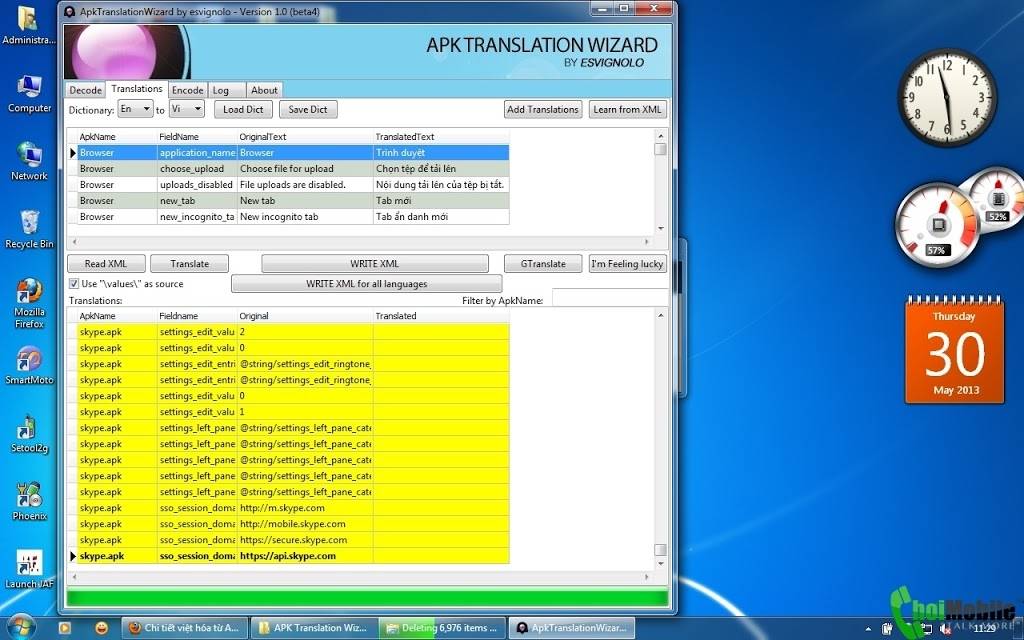Click the WRITE XML button
Viewport: 1024px width, 640px height.
tap(374, 263)
